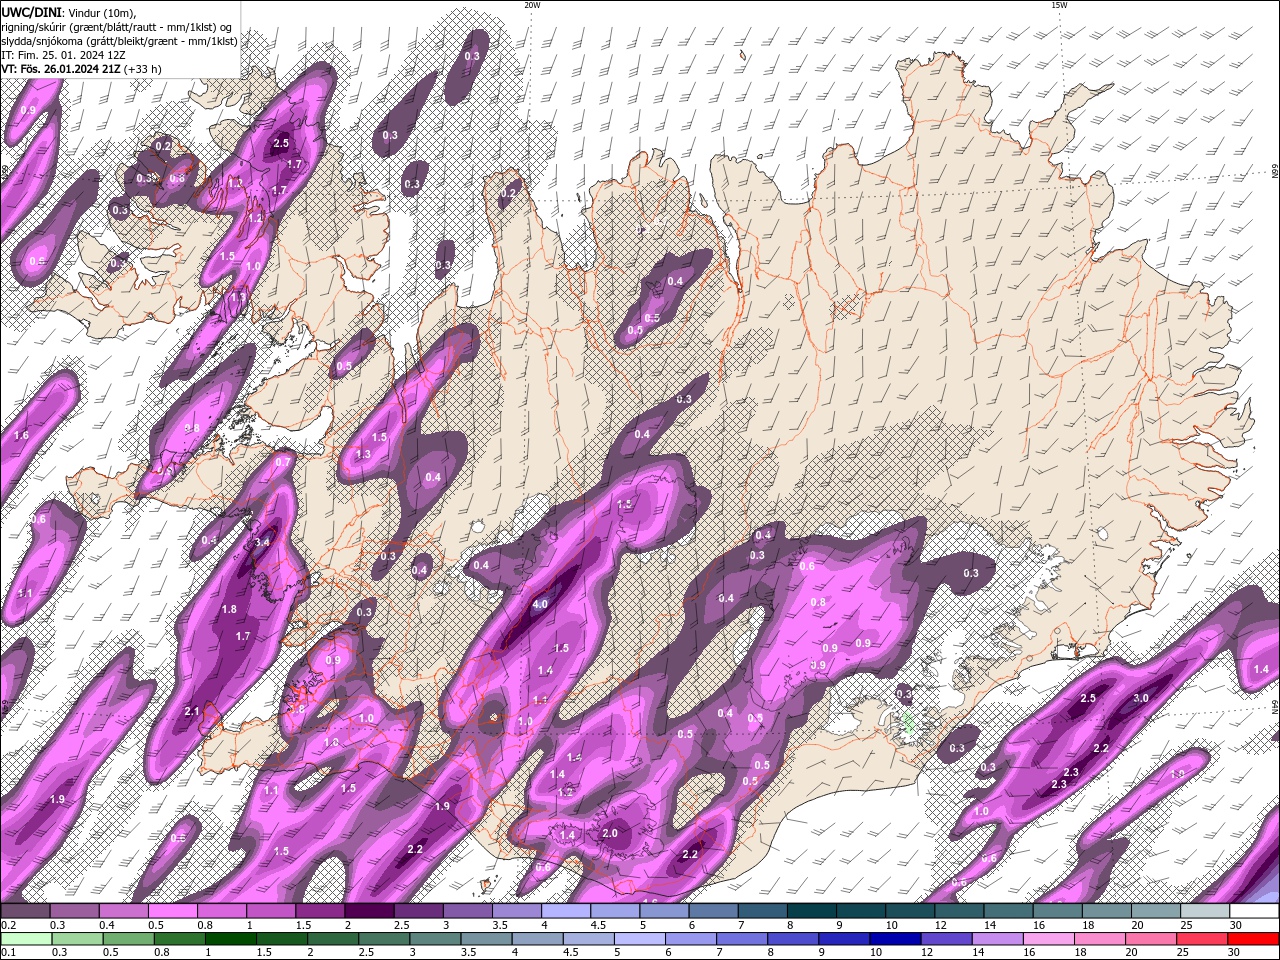Click the '0.1' label in the lower legend scale
The height and width of the screenshot is (960, 1280).
click(x=7, y=952)
